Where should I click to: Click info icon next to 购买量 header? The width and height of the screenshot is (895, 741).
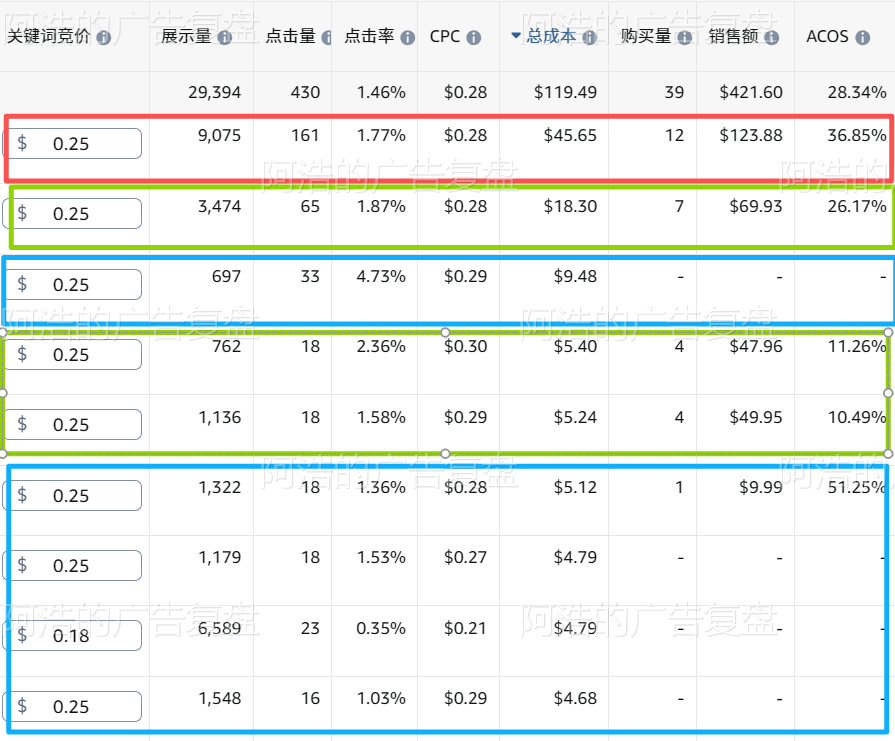coord(684,38)
